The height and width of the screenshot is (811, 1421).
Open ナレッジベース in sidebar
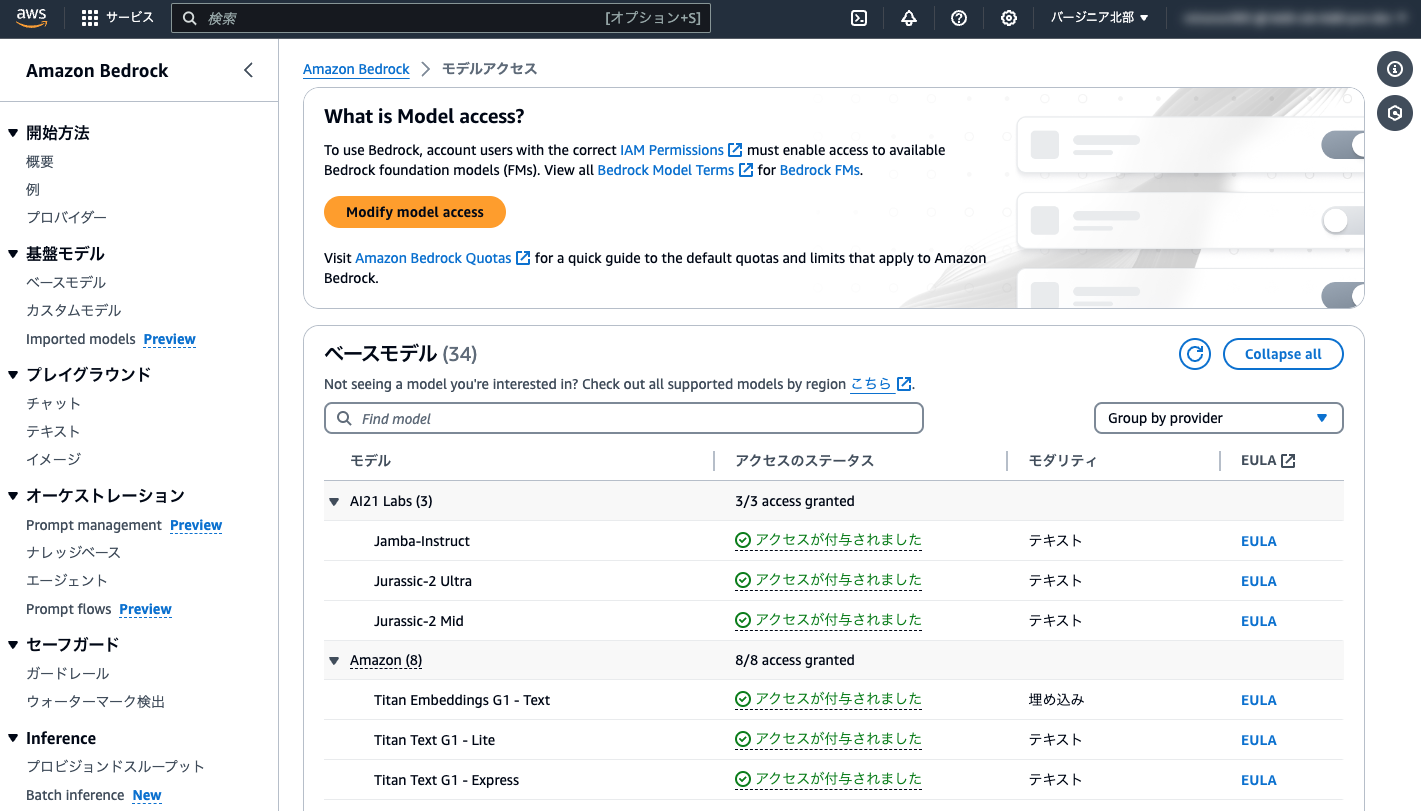coord(73,553)
